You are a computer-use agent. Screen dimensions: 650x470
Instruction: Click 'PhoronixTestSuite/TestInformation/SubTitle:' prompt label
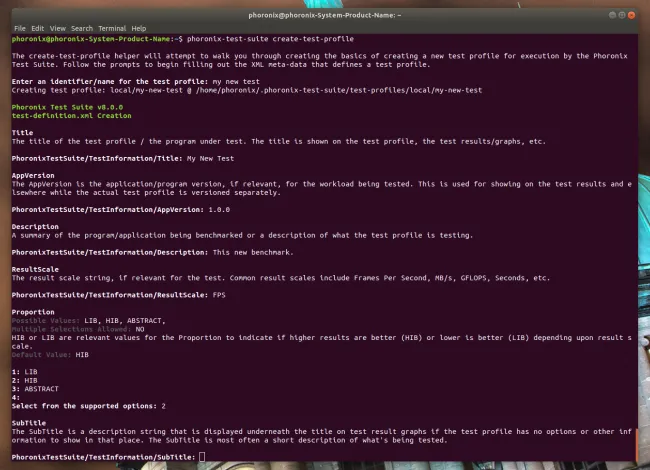[x=103, y=457]
